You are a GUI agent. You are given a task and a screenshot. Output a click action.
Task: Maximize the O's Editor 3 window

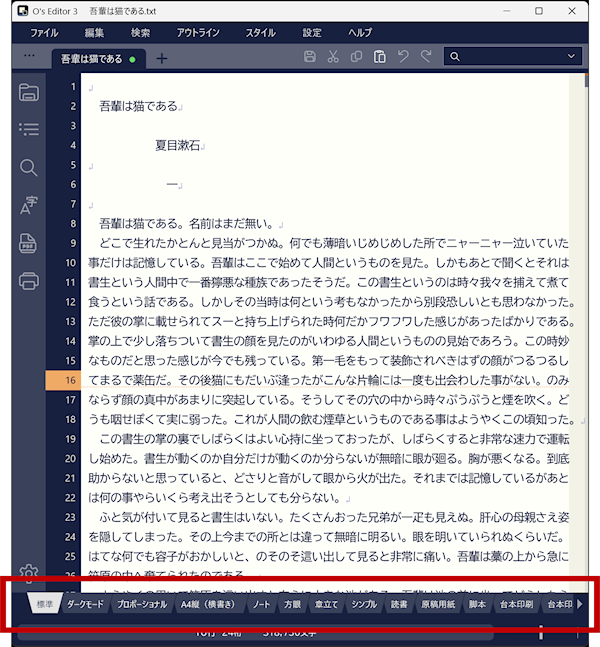539,11
